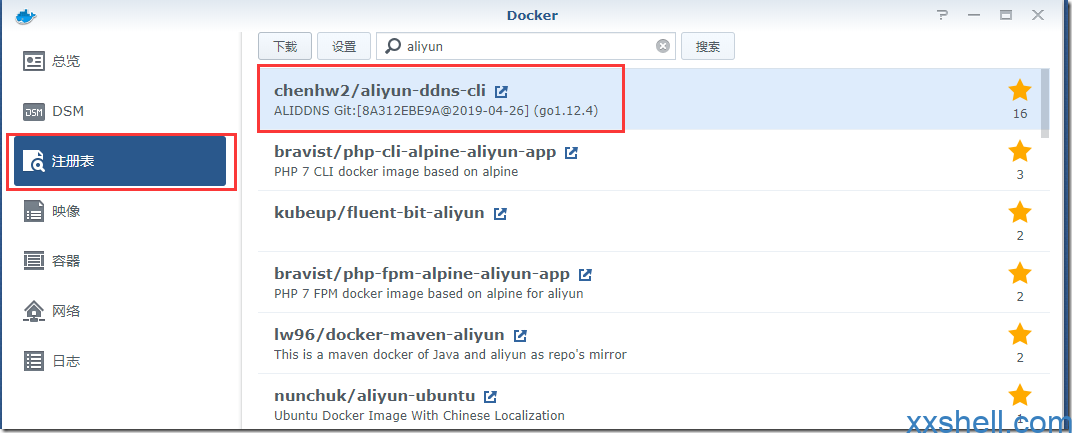The image size is (1072, 433).
Task: Click the magnifier icon in search box
Action: pos(392,46)
